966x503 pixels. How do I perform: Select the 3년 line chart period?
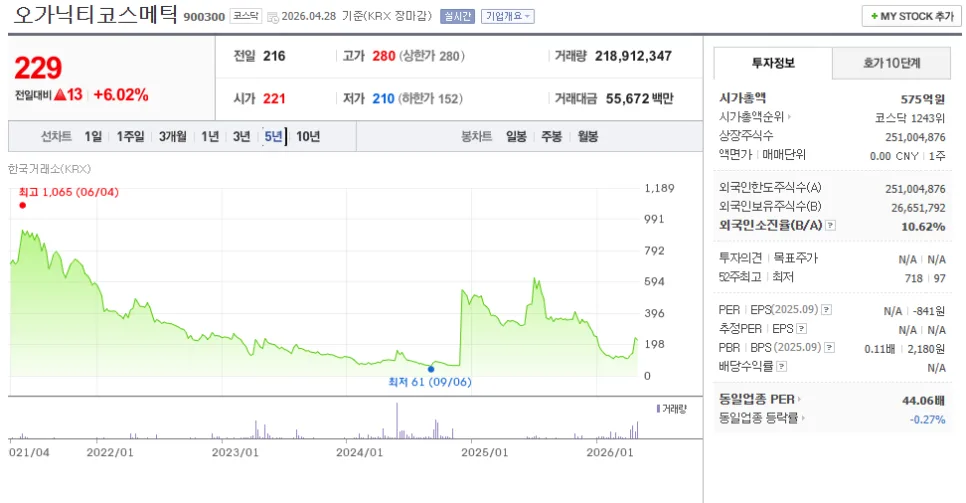(x=242, y=136)
